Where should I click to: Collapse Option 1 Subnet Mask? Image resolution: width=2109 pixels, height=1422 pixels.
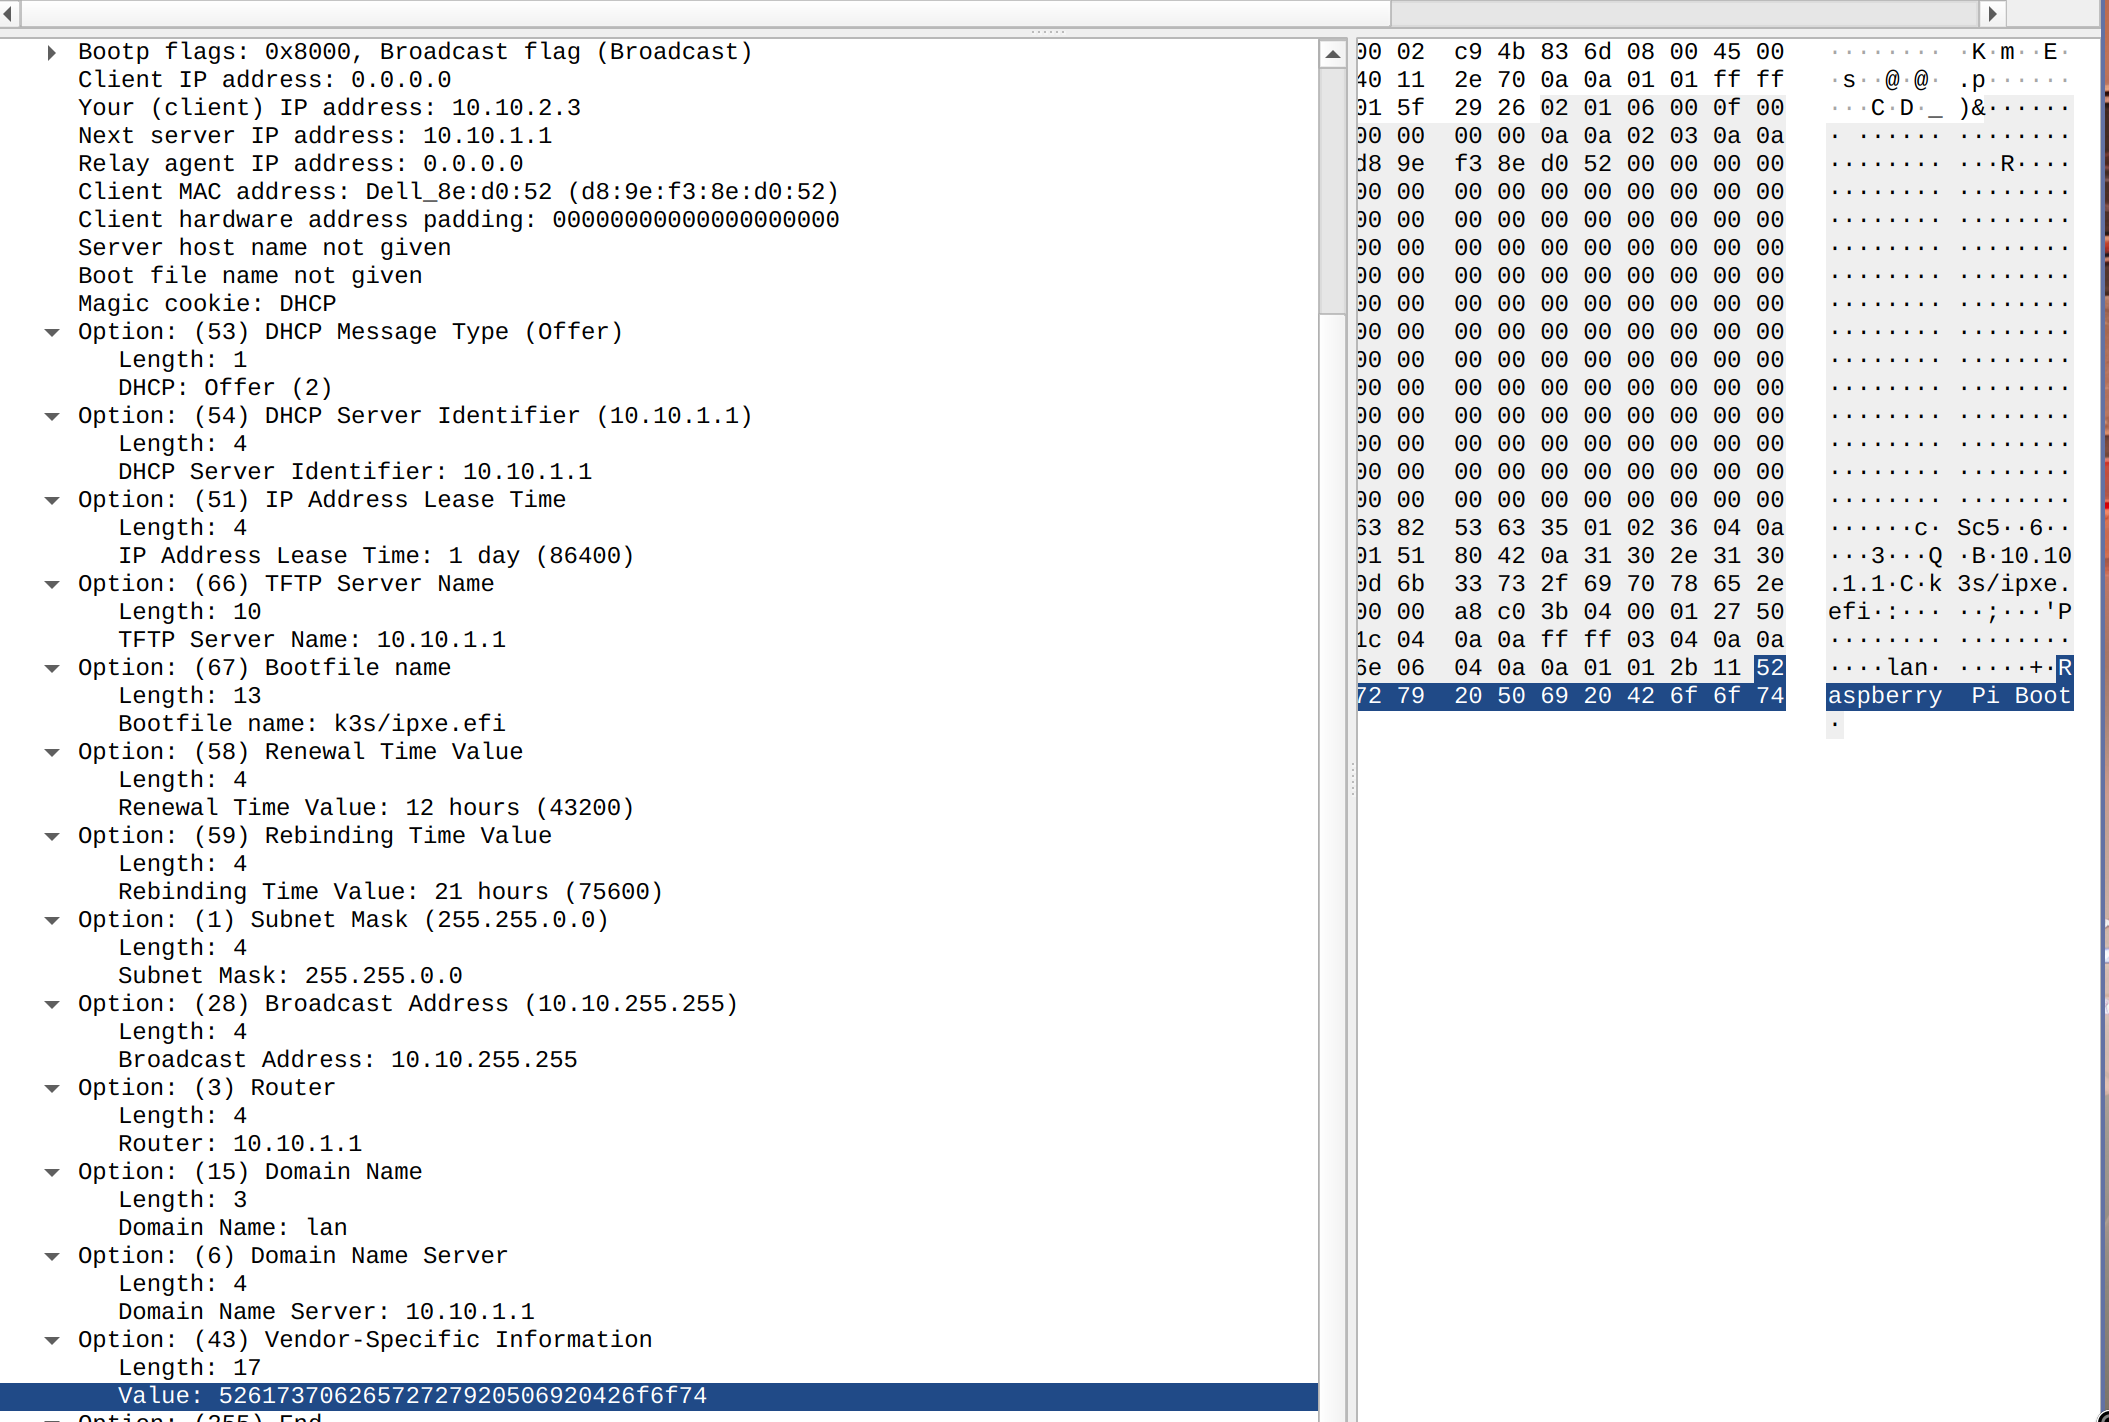pyautogui.click(x=51, y=920)
